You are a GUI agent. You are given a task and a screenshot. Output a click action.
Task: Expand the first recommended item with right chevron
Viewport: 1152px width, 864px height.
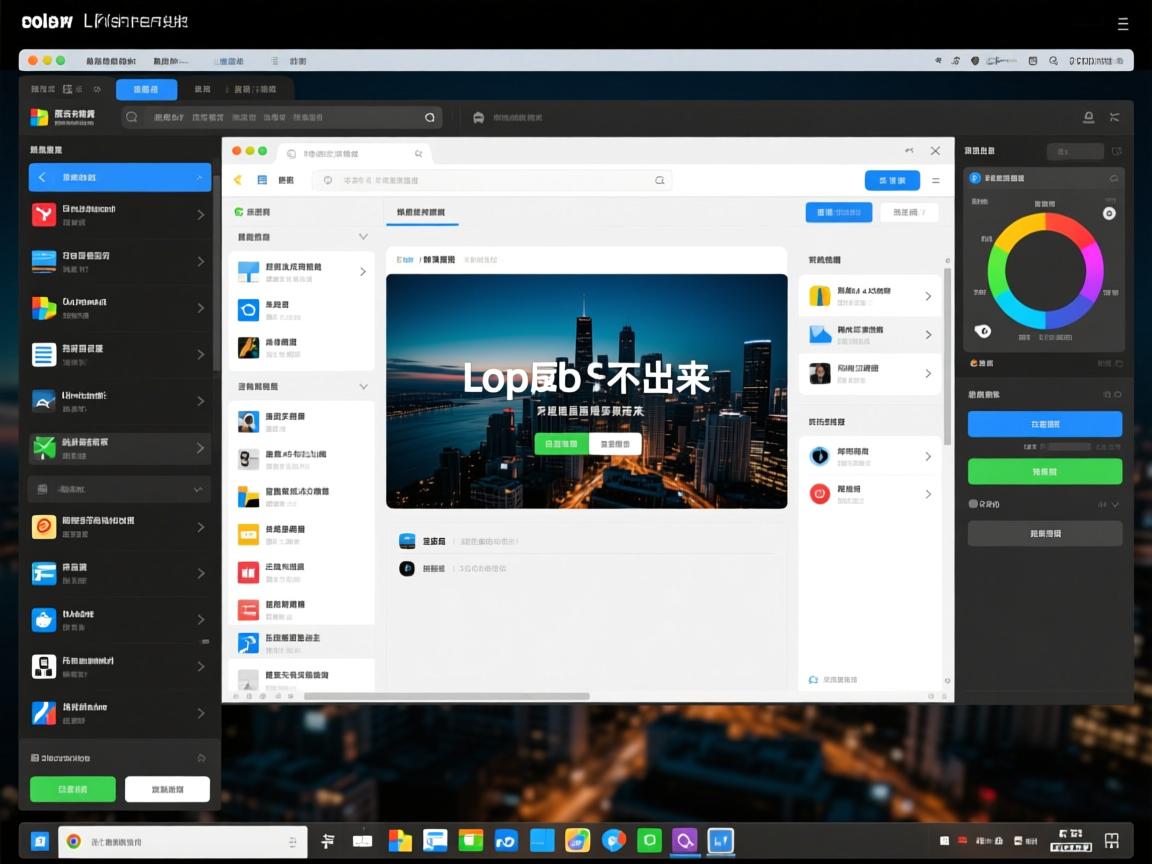pyautogui.click(x=929, y=294)
